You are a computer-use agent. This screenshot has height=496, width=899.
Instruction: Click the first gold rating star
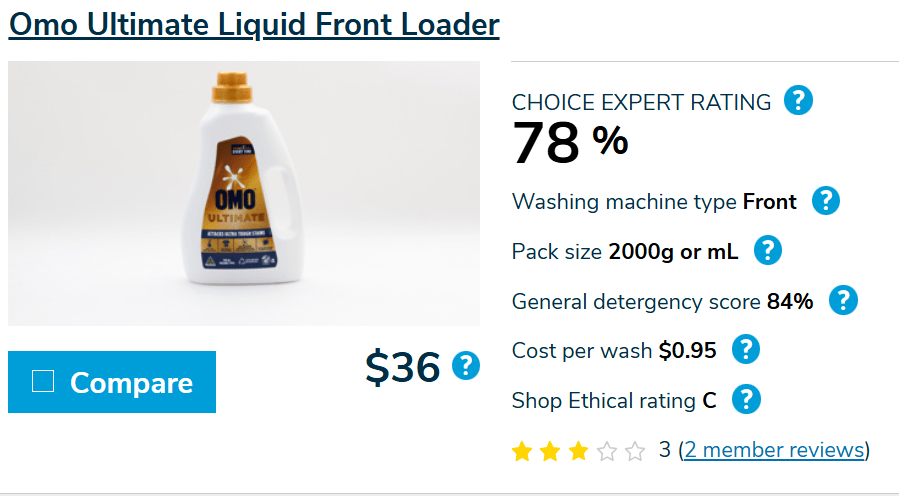point(521,452)
